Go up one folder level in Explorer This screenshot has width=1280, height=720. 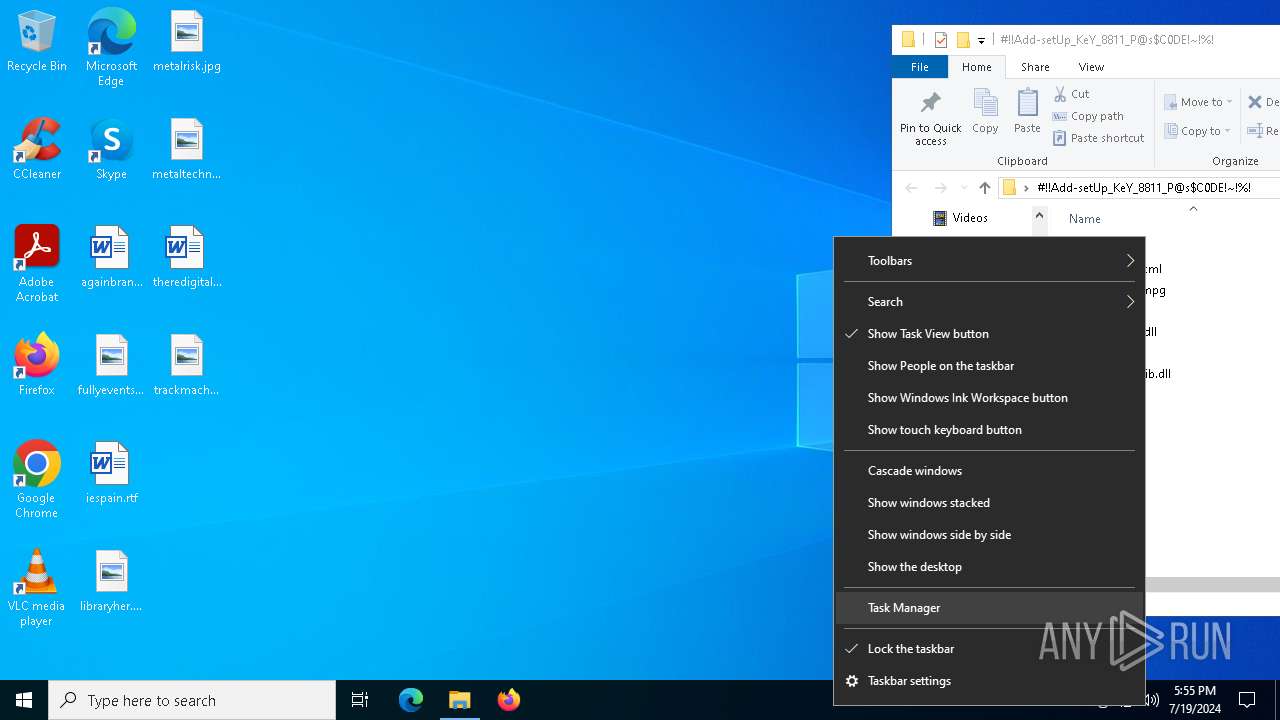point(985,188)
